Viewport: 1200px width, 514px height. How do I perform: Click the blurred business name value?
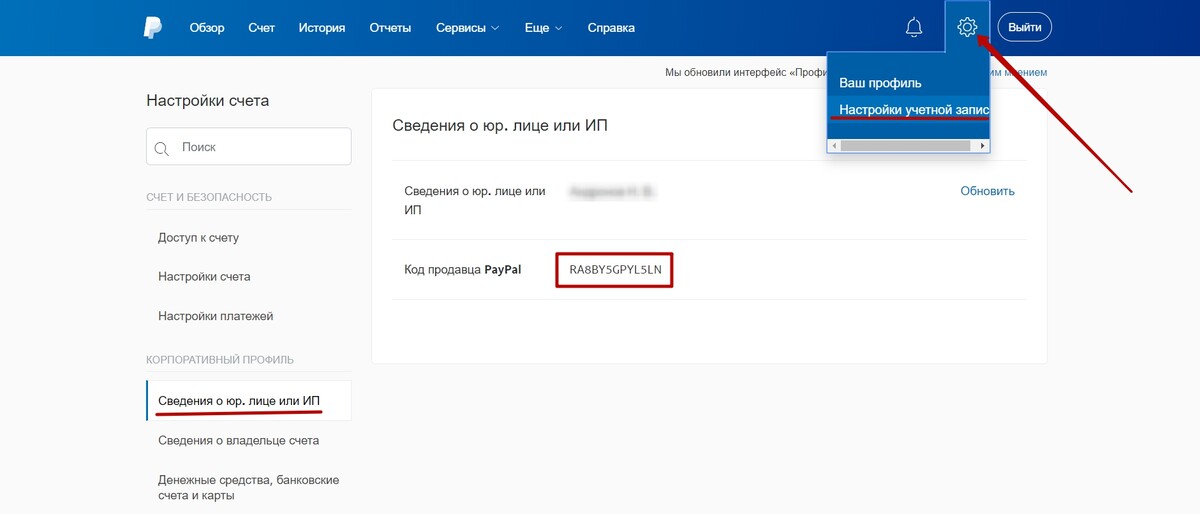(610, 191)
